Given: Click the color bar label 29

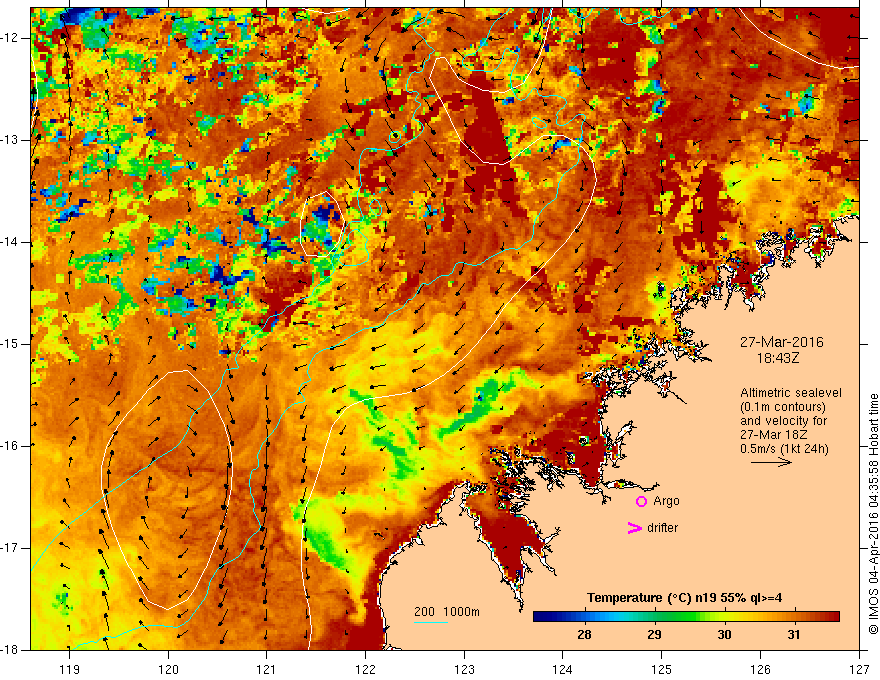Looking at the screenshot, I should (654, 635).
